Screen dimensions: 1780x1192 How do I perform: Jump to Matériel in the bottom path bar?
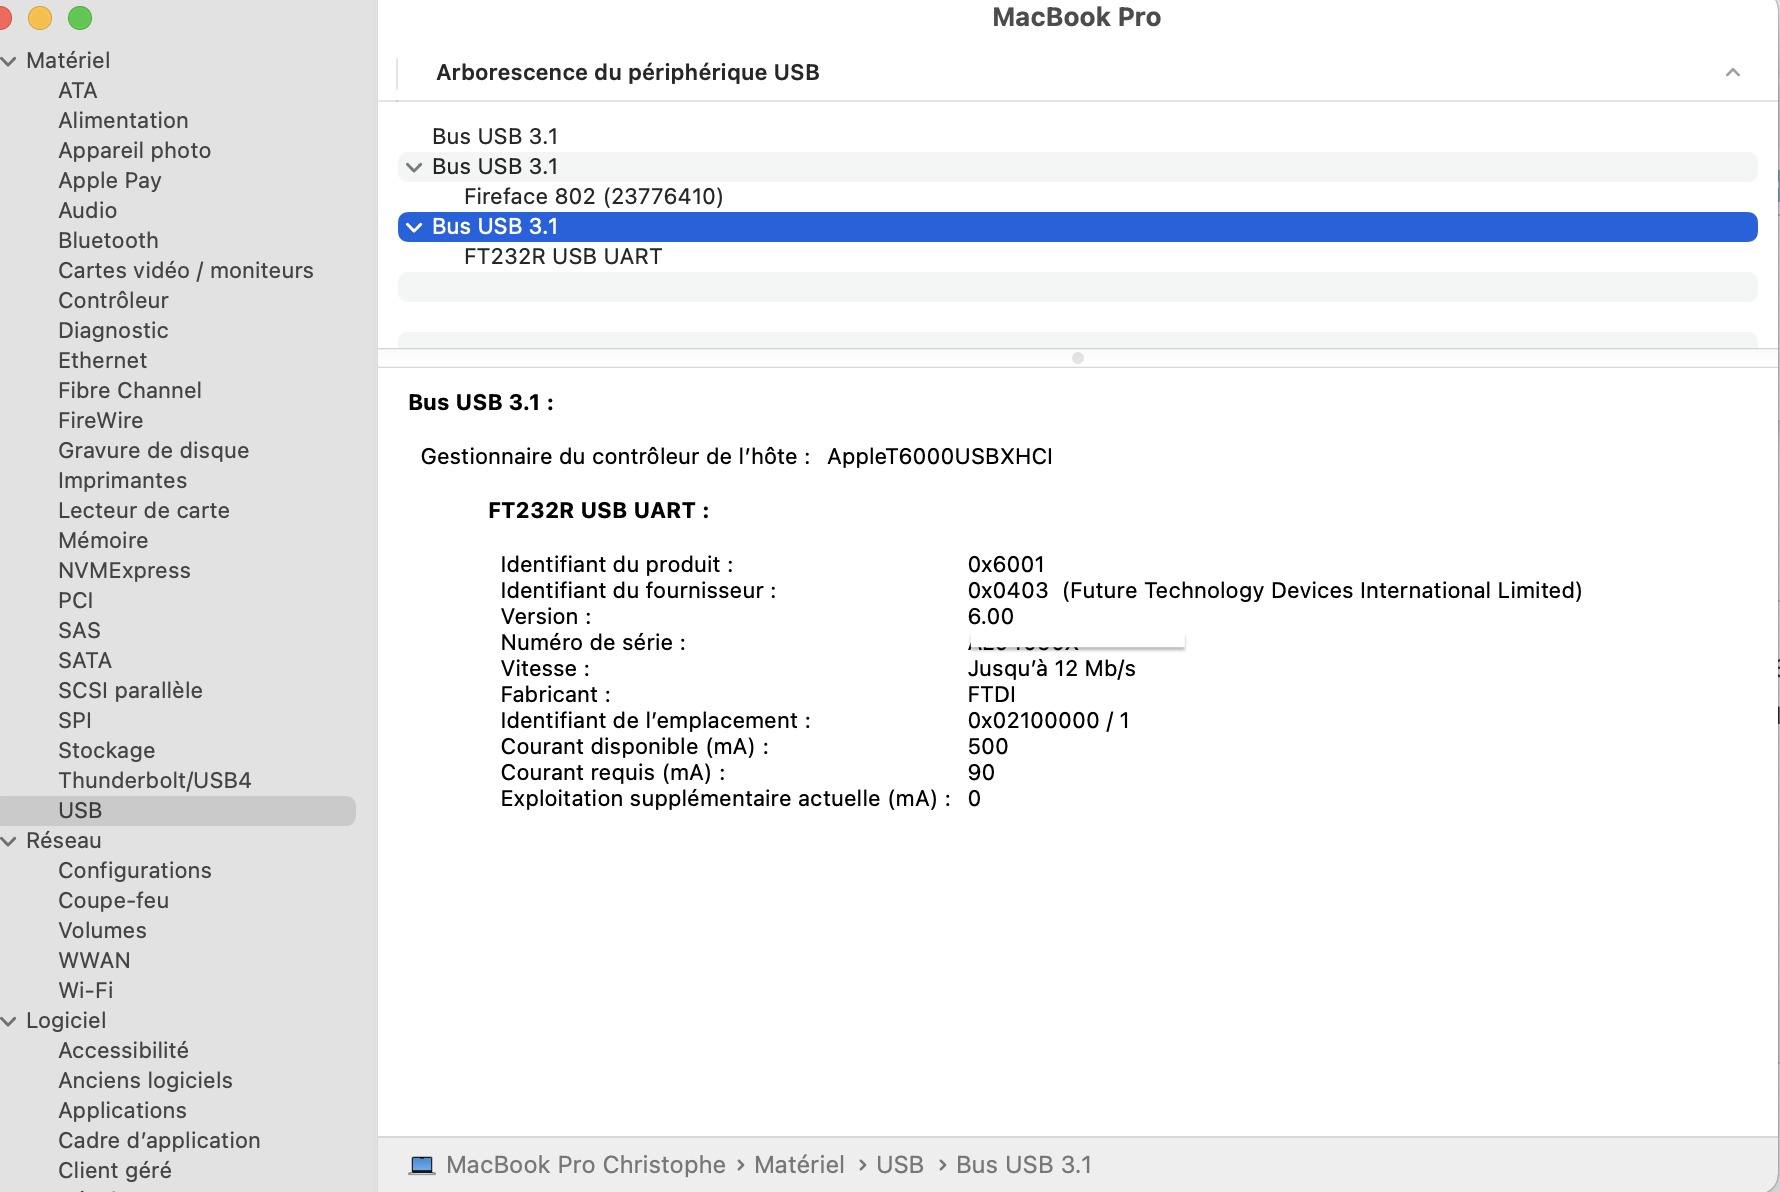coord(799,1165)
